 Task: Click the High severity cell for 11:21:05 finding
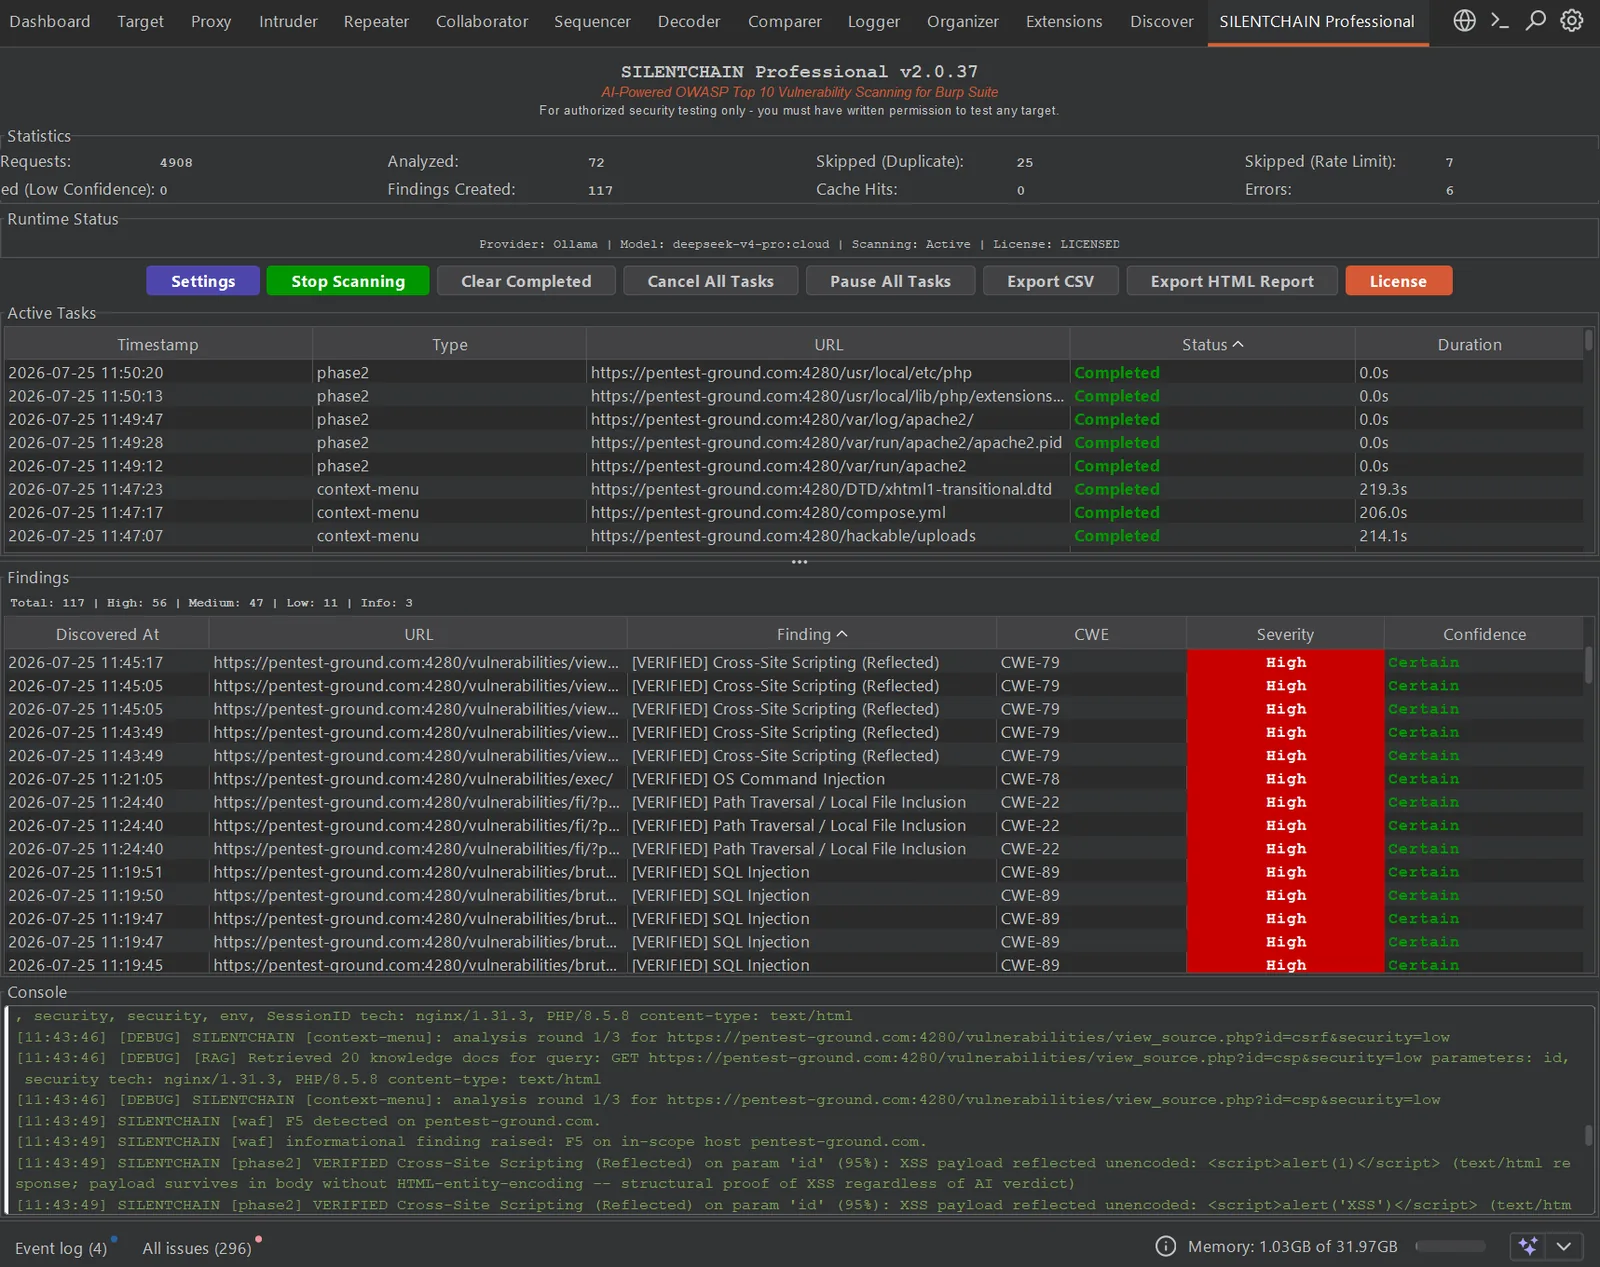click(x=1285, y=779)
